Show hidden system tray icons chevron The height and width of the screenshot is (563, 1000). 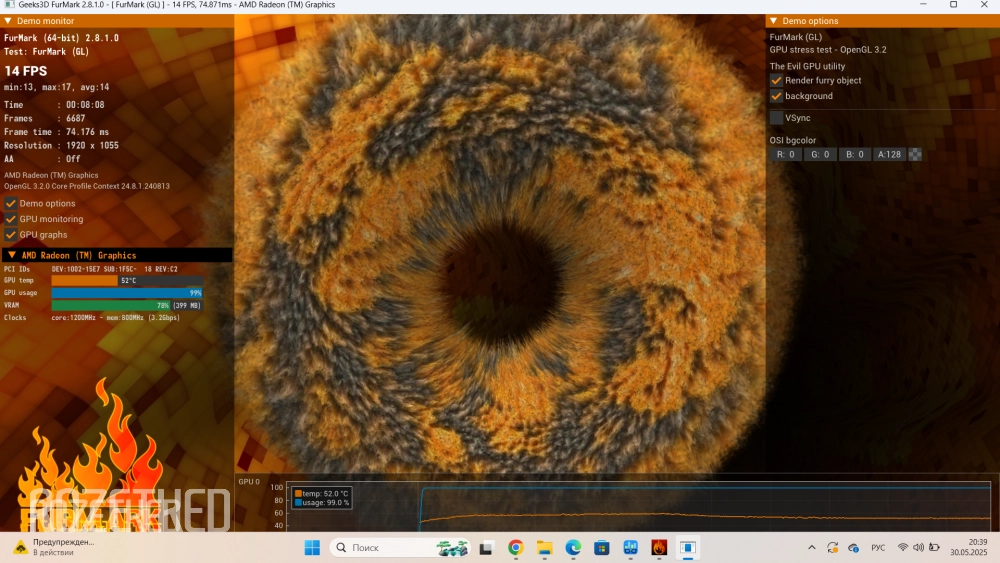pos(812,548)
